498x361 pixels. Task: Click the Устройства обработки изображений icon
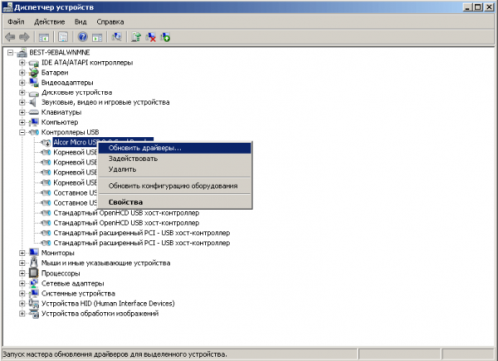click(x=34, y=313)
